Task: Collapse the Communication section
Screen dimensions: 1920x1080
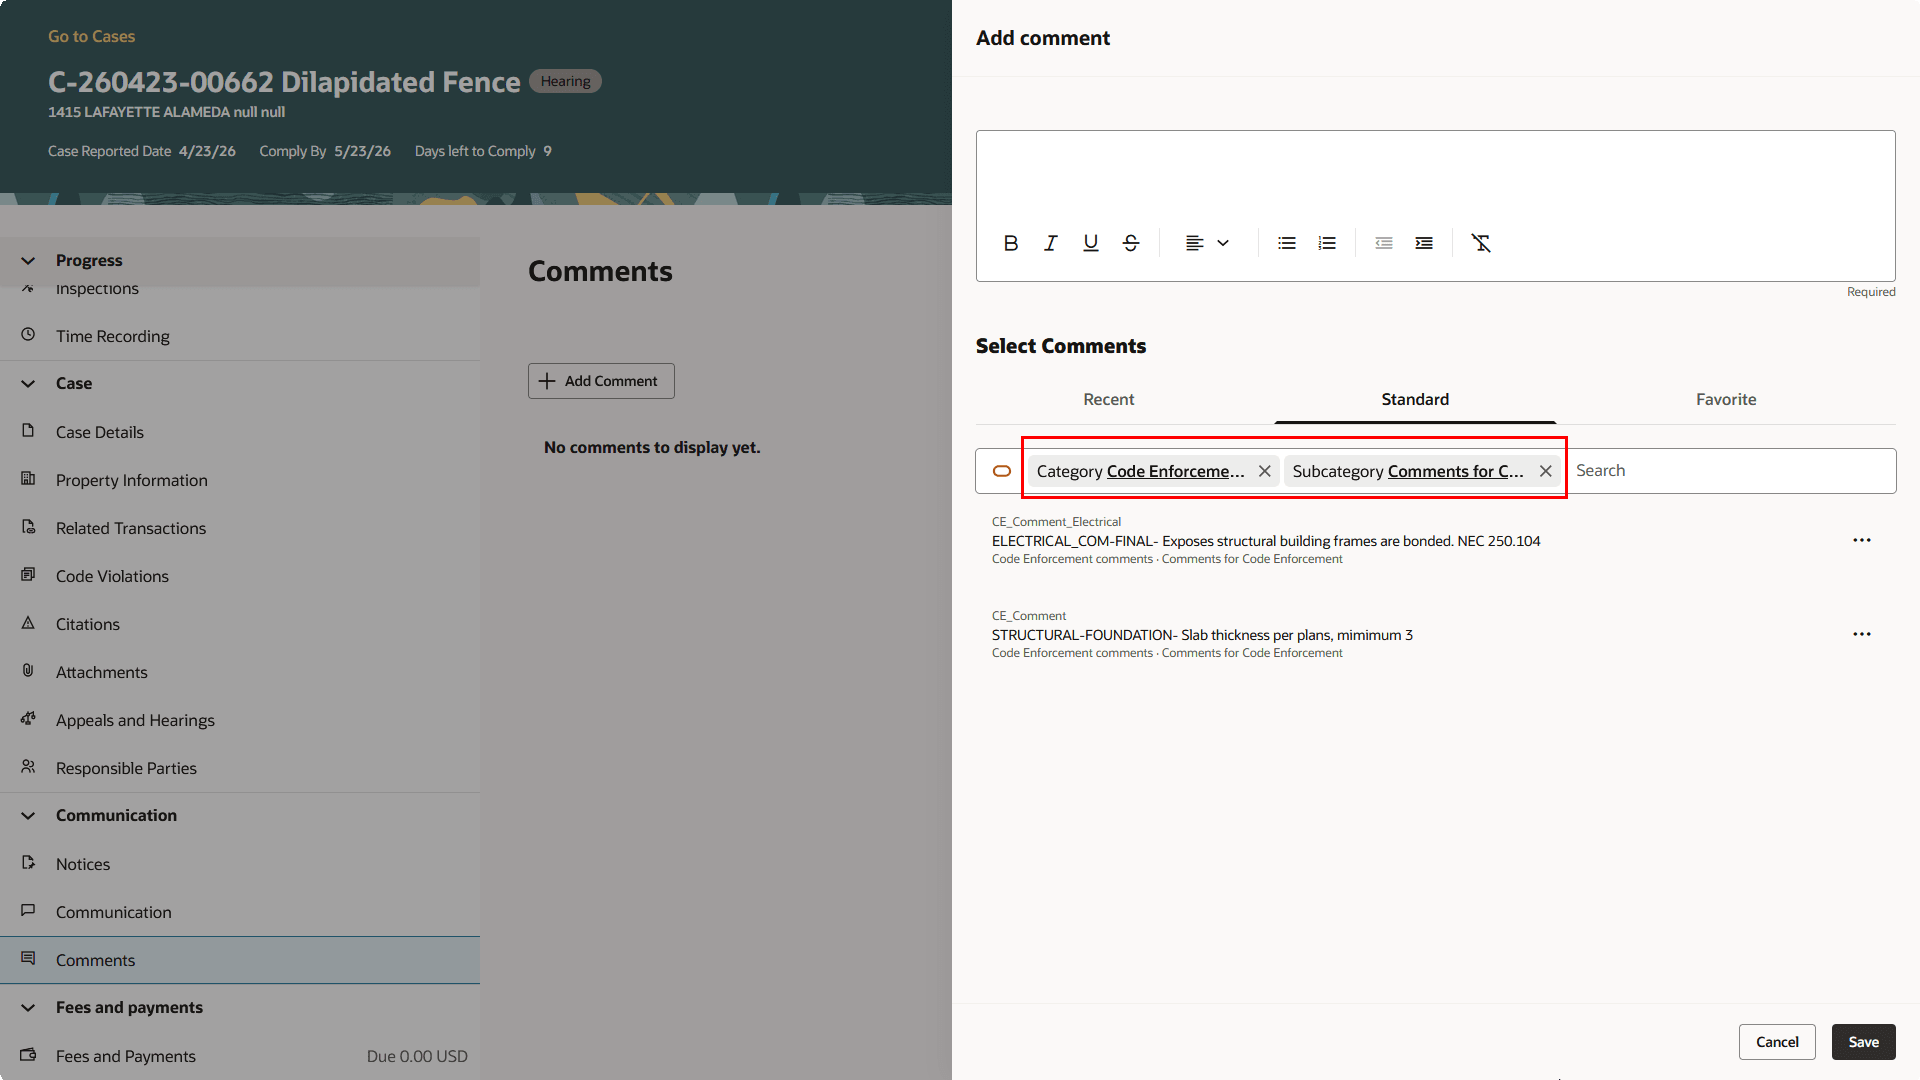Action: coord(28,815)
